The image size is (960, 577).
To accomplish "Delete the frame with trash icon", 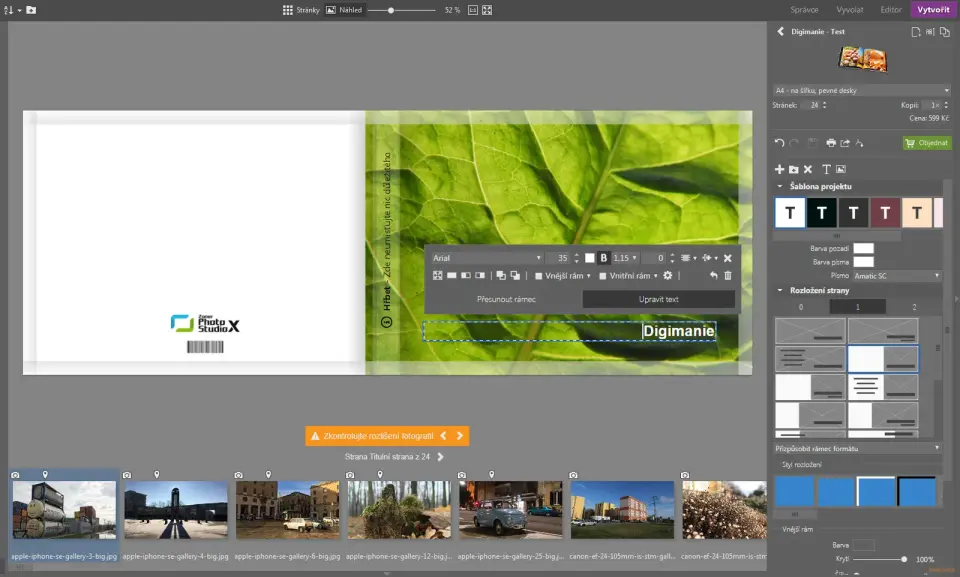I will [x=728, y=275].
